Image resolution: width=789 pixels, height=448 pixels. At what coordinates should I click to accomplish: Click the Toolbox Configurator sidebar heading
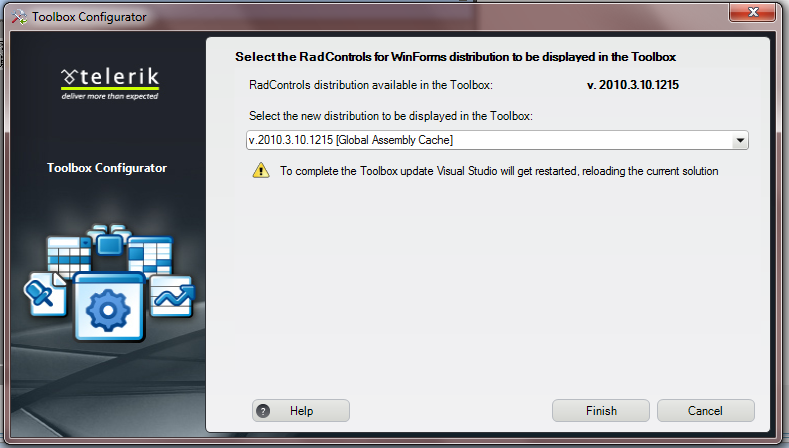107,168
